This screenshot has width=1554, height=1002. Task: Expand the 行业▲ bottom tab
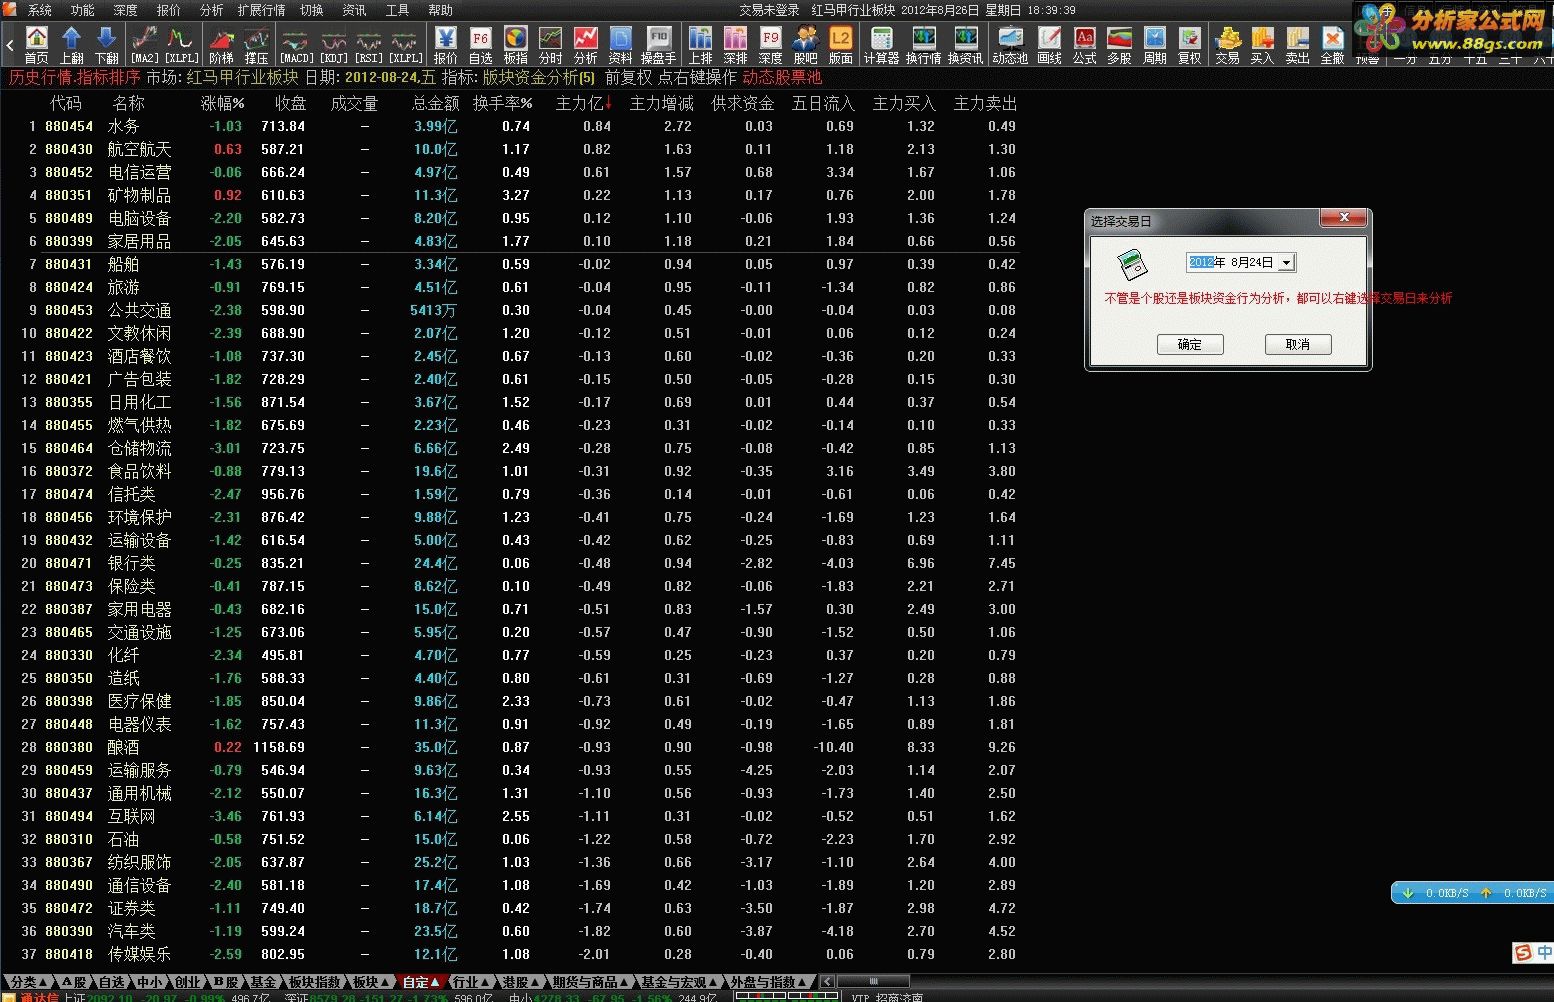pos(470,982)
